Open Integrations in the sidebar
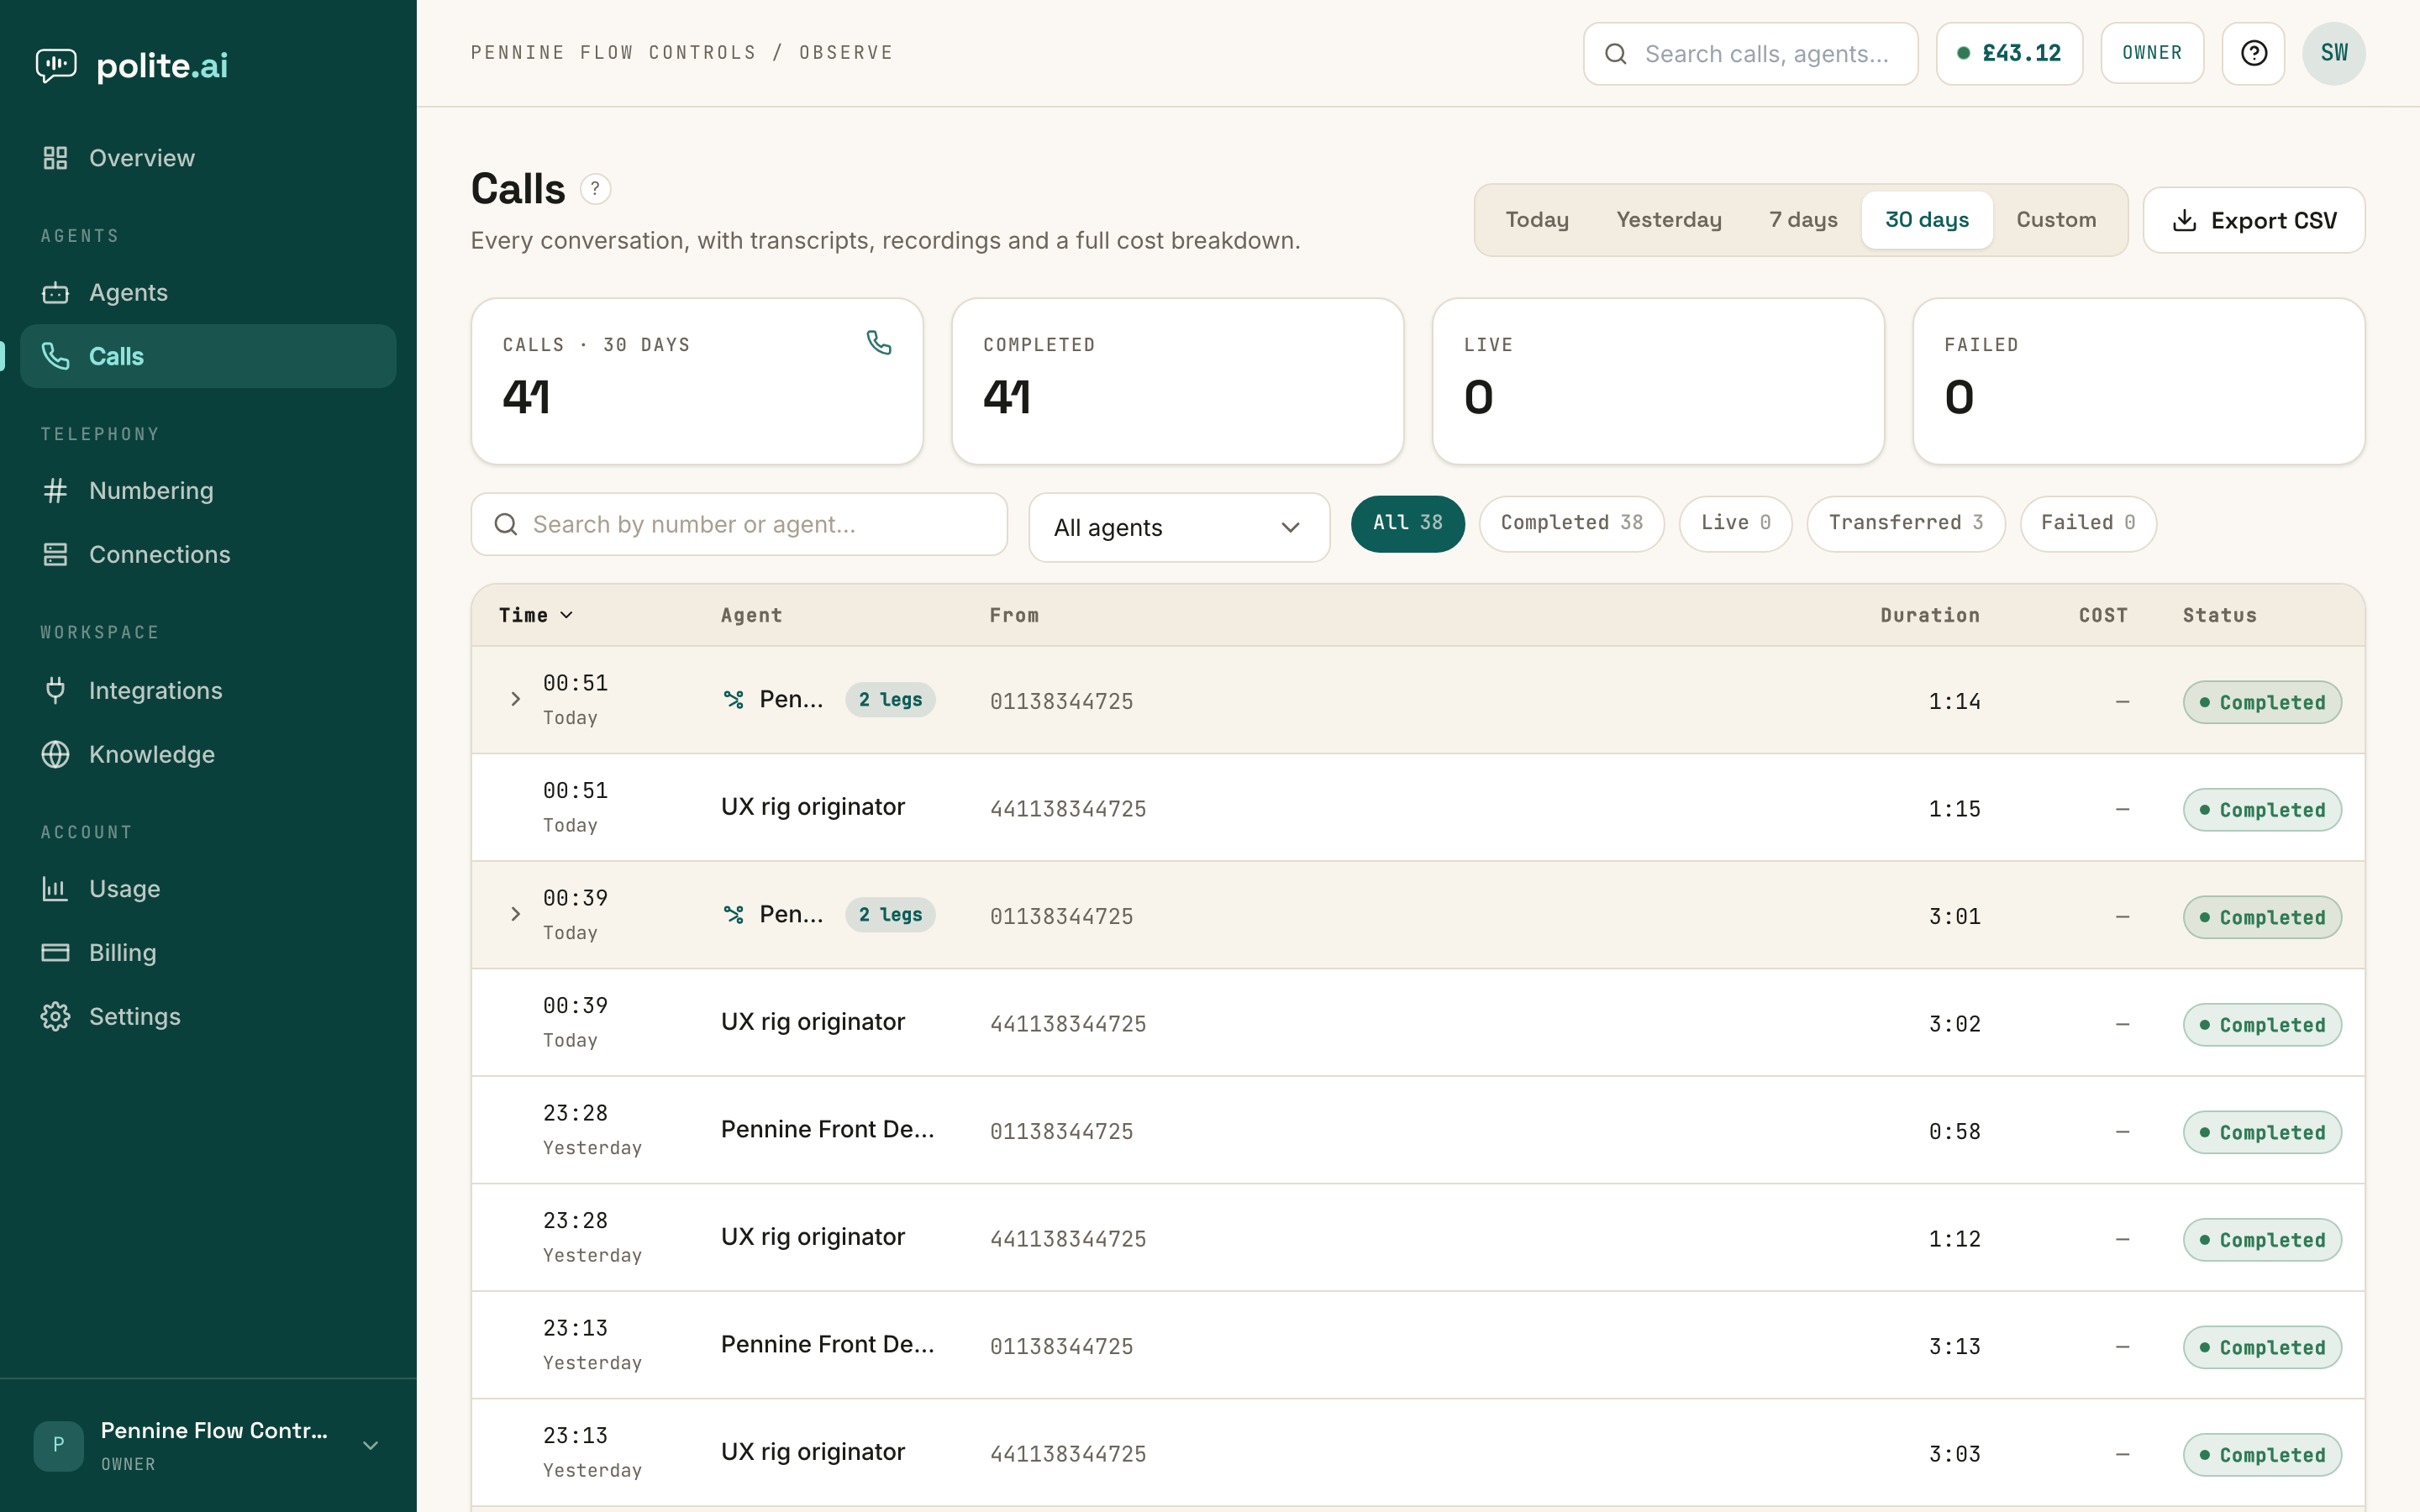The height and width of the screenshot is (1512, 2420). coord(208,690)
